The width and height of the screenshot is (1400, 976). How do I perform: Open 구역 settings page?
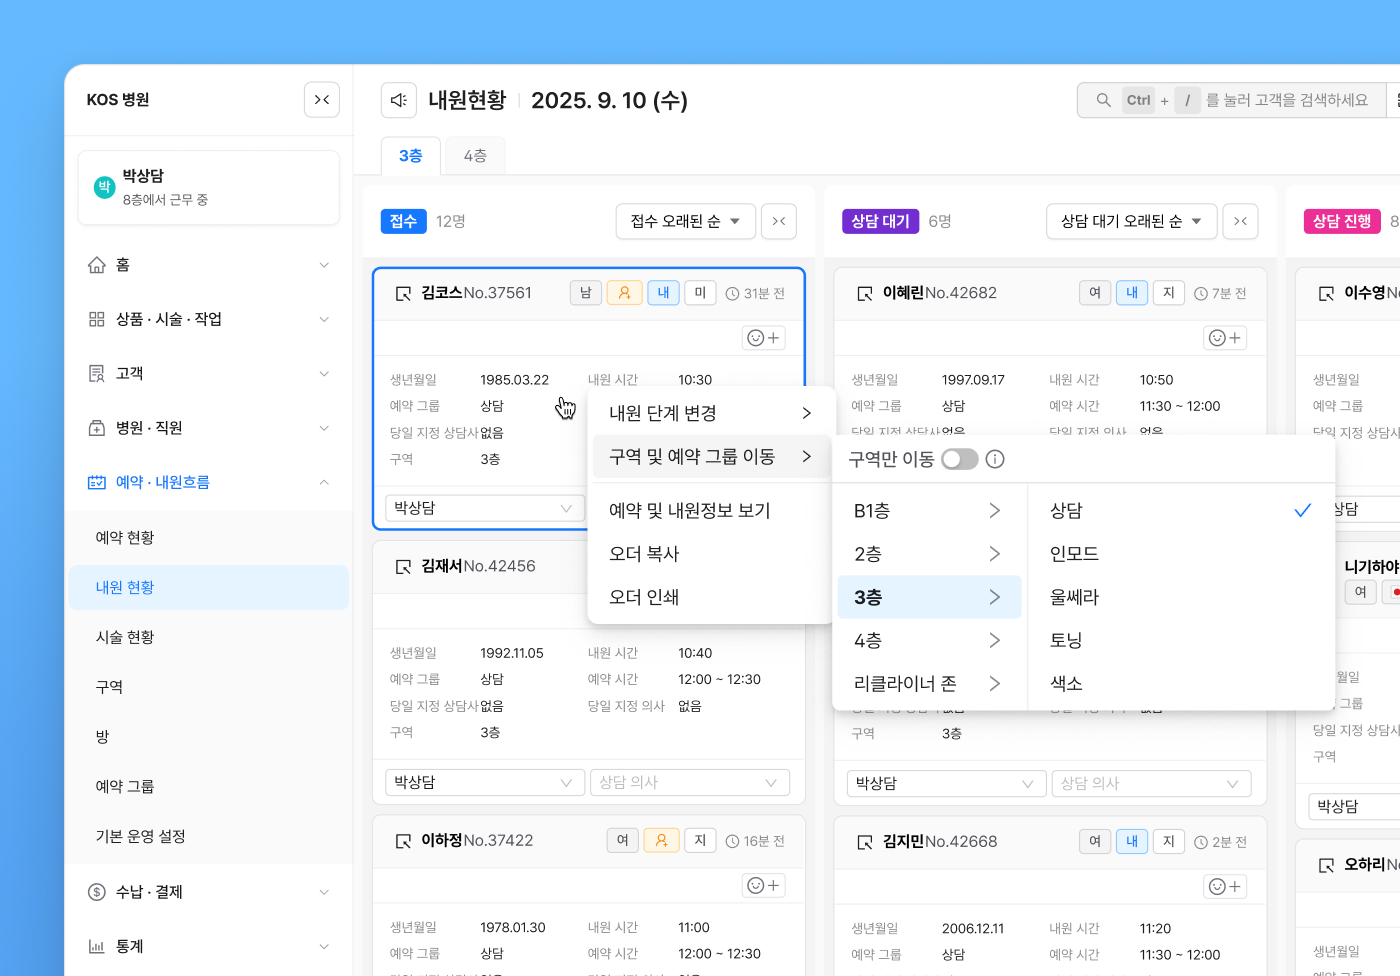pyautogui.click(x=209, y=687)
